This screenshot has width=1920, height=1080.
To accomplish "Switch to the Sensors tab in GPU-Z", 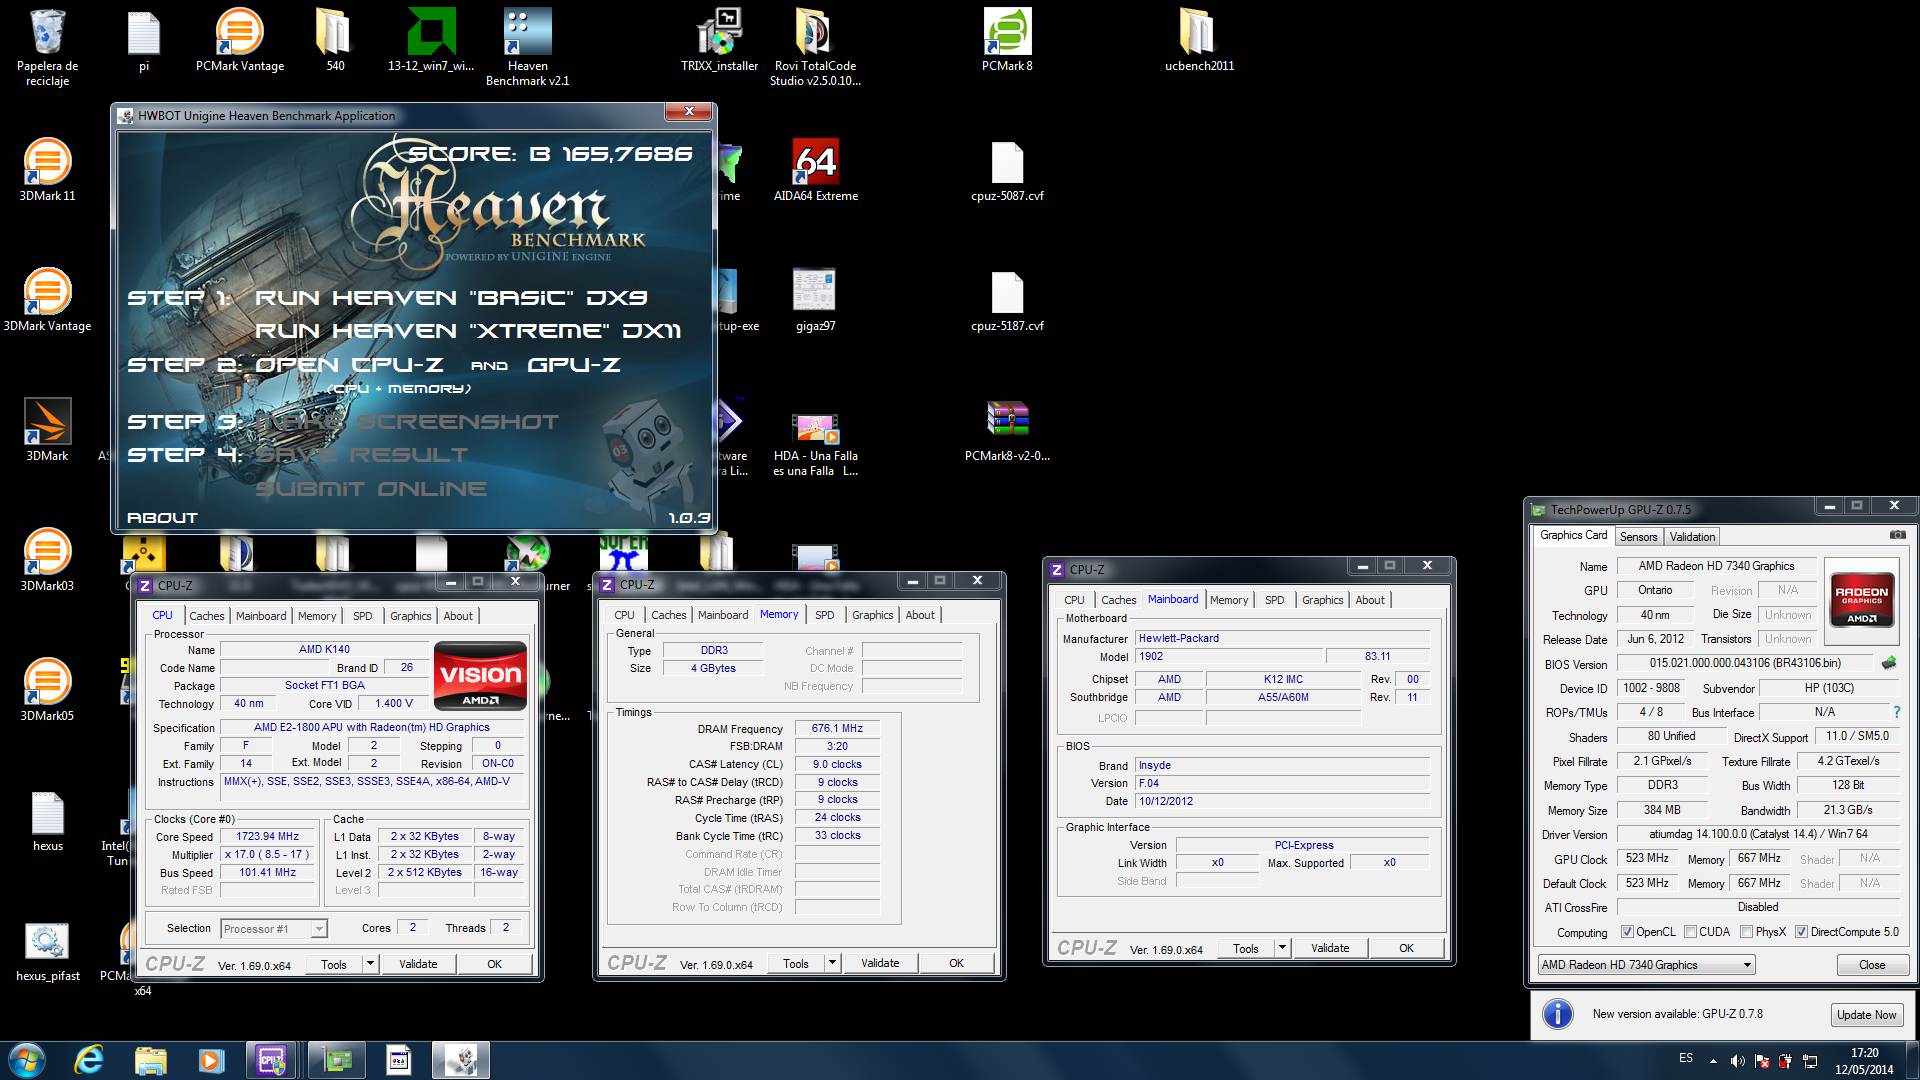I will [1638, 537].
